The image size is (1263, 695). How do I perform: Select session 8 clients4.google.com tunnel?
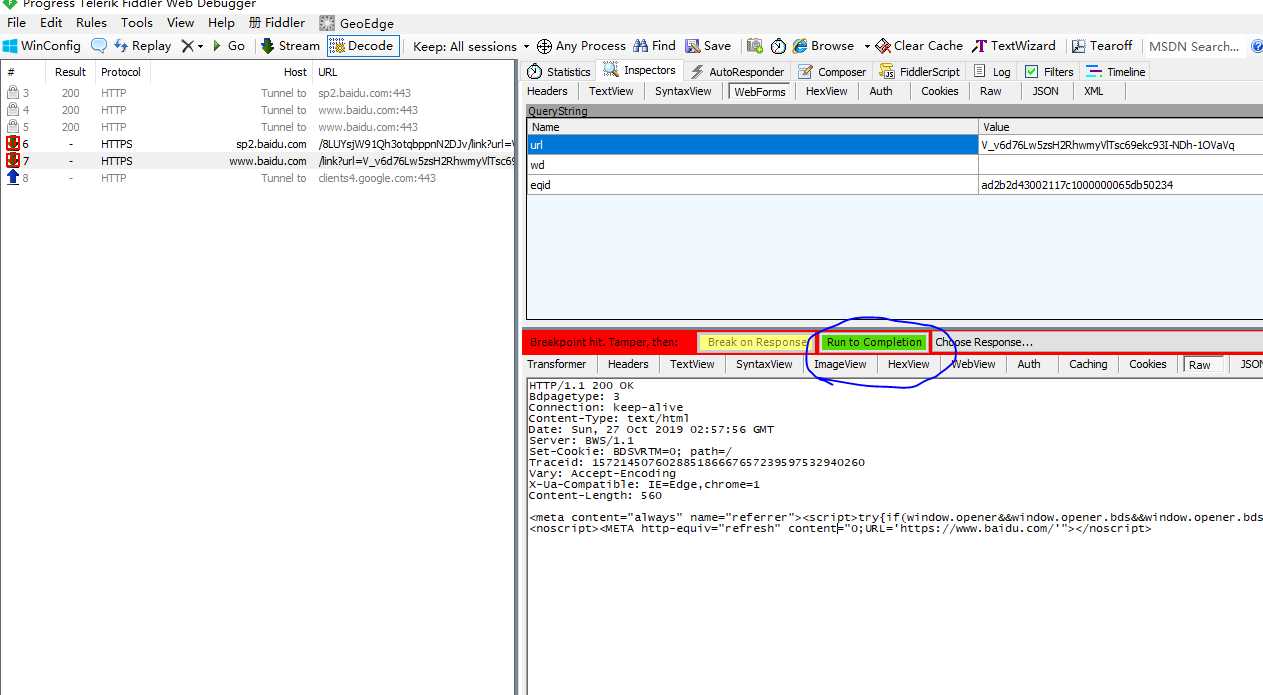click(258, 178)
